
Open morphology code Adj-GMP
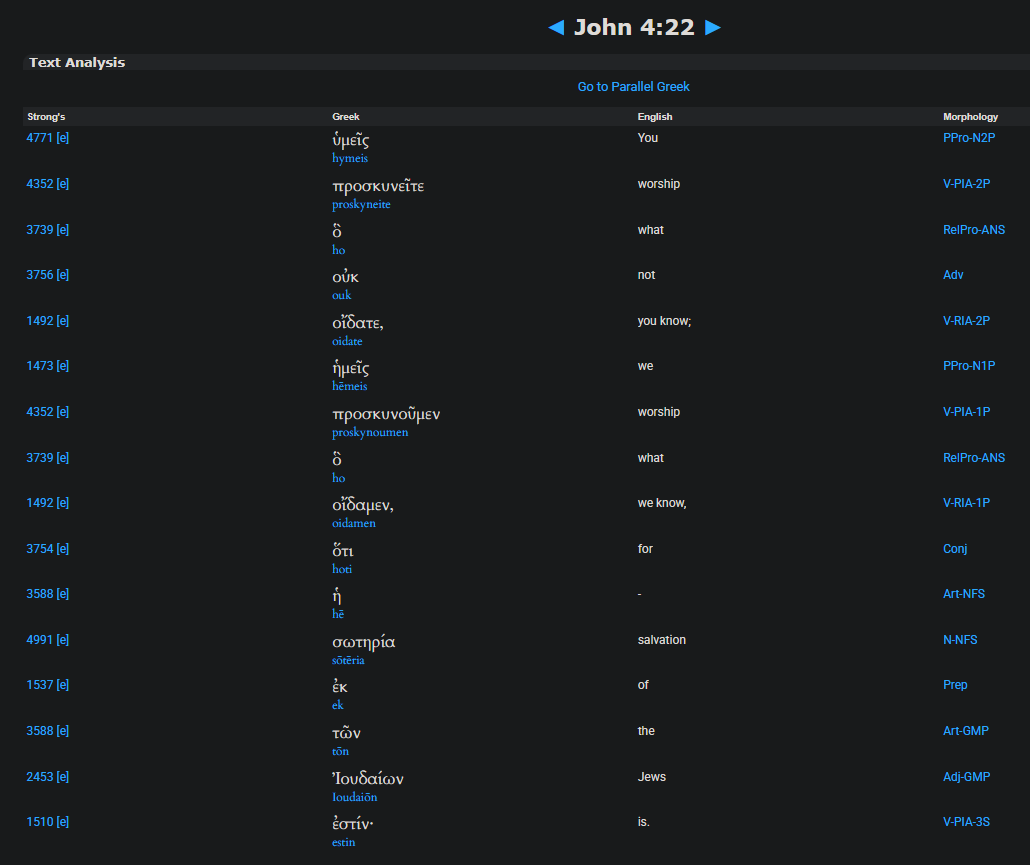(966, 777)
